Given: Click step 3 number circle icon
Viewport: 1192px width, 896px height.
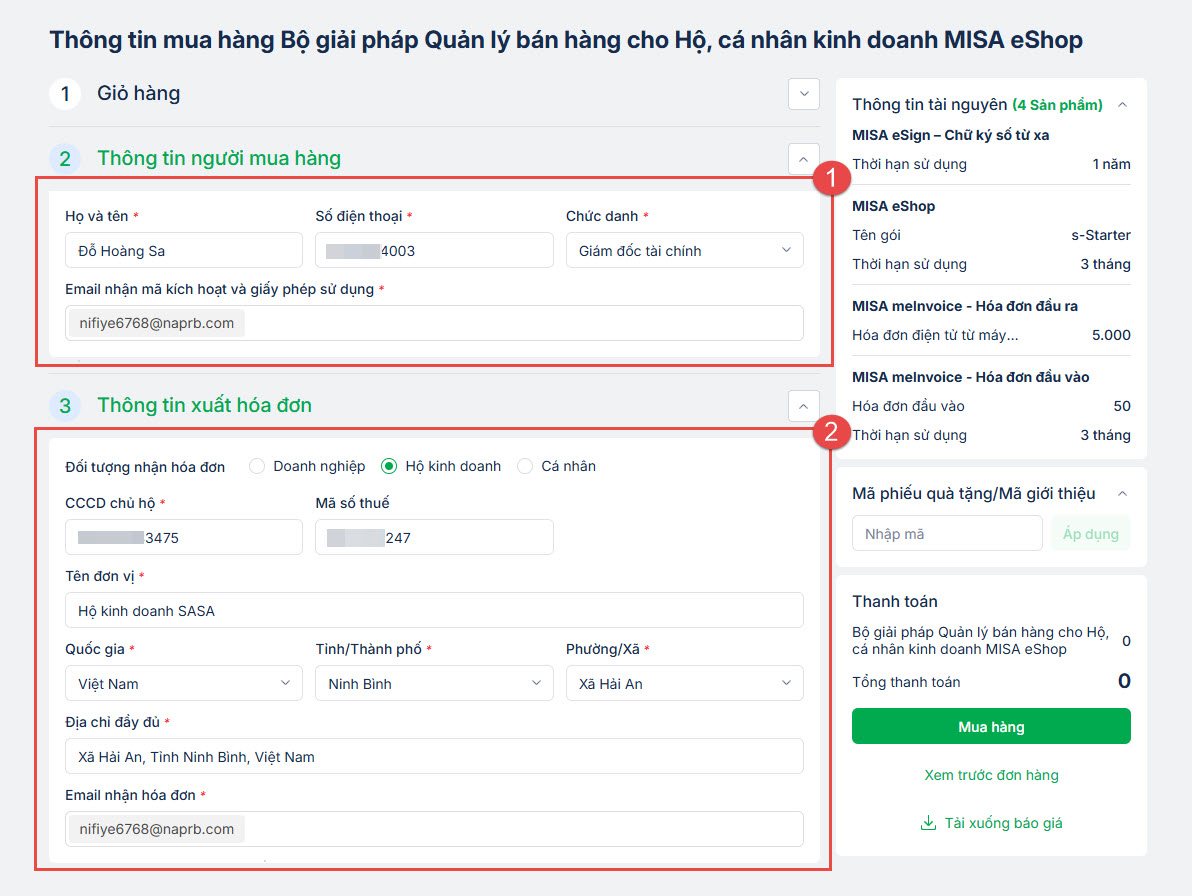Looking at the screenshot, I should pyautogui.click(x=65, y=405).
